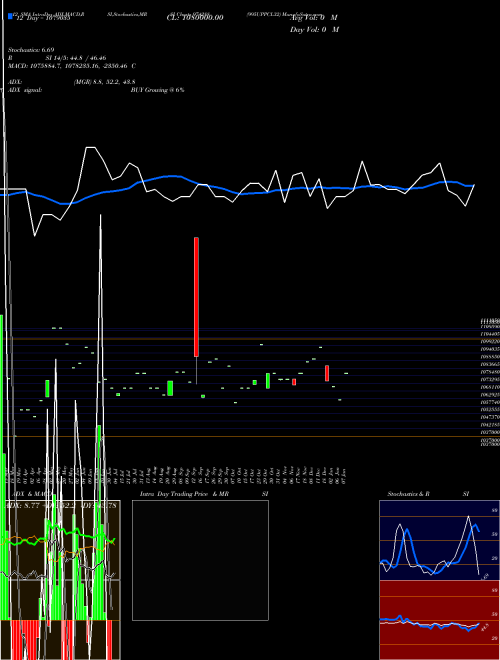Click the tall red candlestick in price chart
Screen dimensions: 500x660
click(196, 297)
